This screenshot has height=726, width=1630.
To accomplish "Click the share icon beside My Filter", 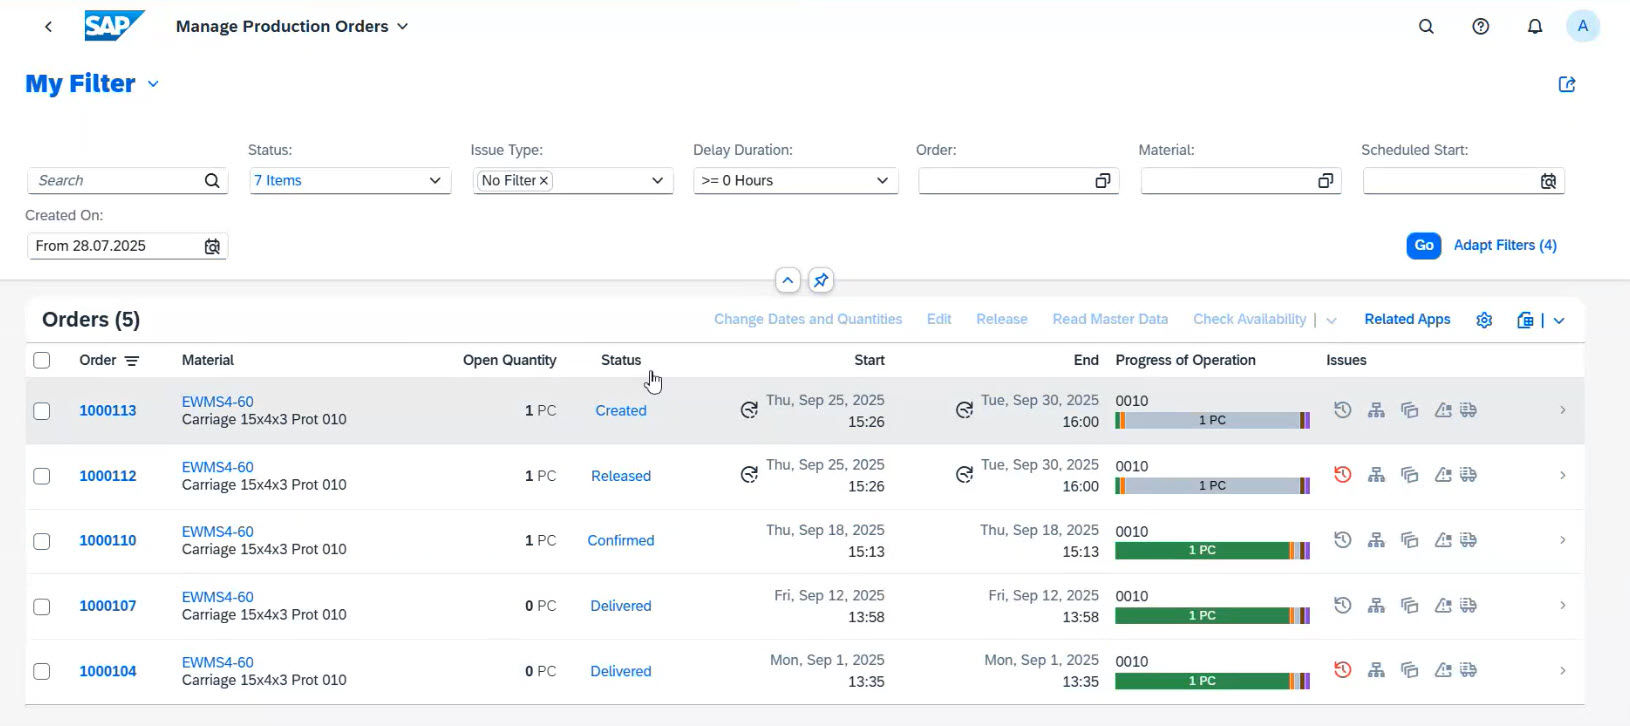I will tap(1566, 85).
